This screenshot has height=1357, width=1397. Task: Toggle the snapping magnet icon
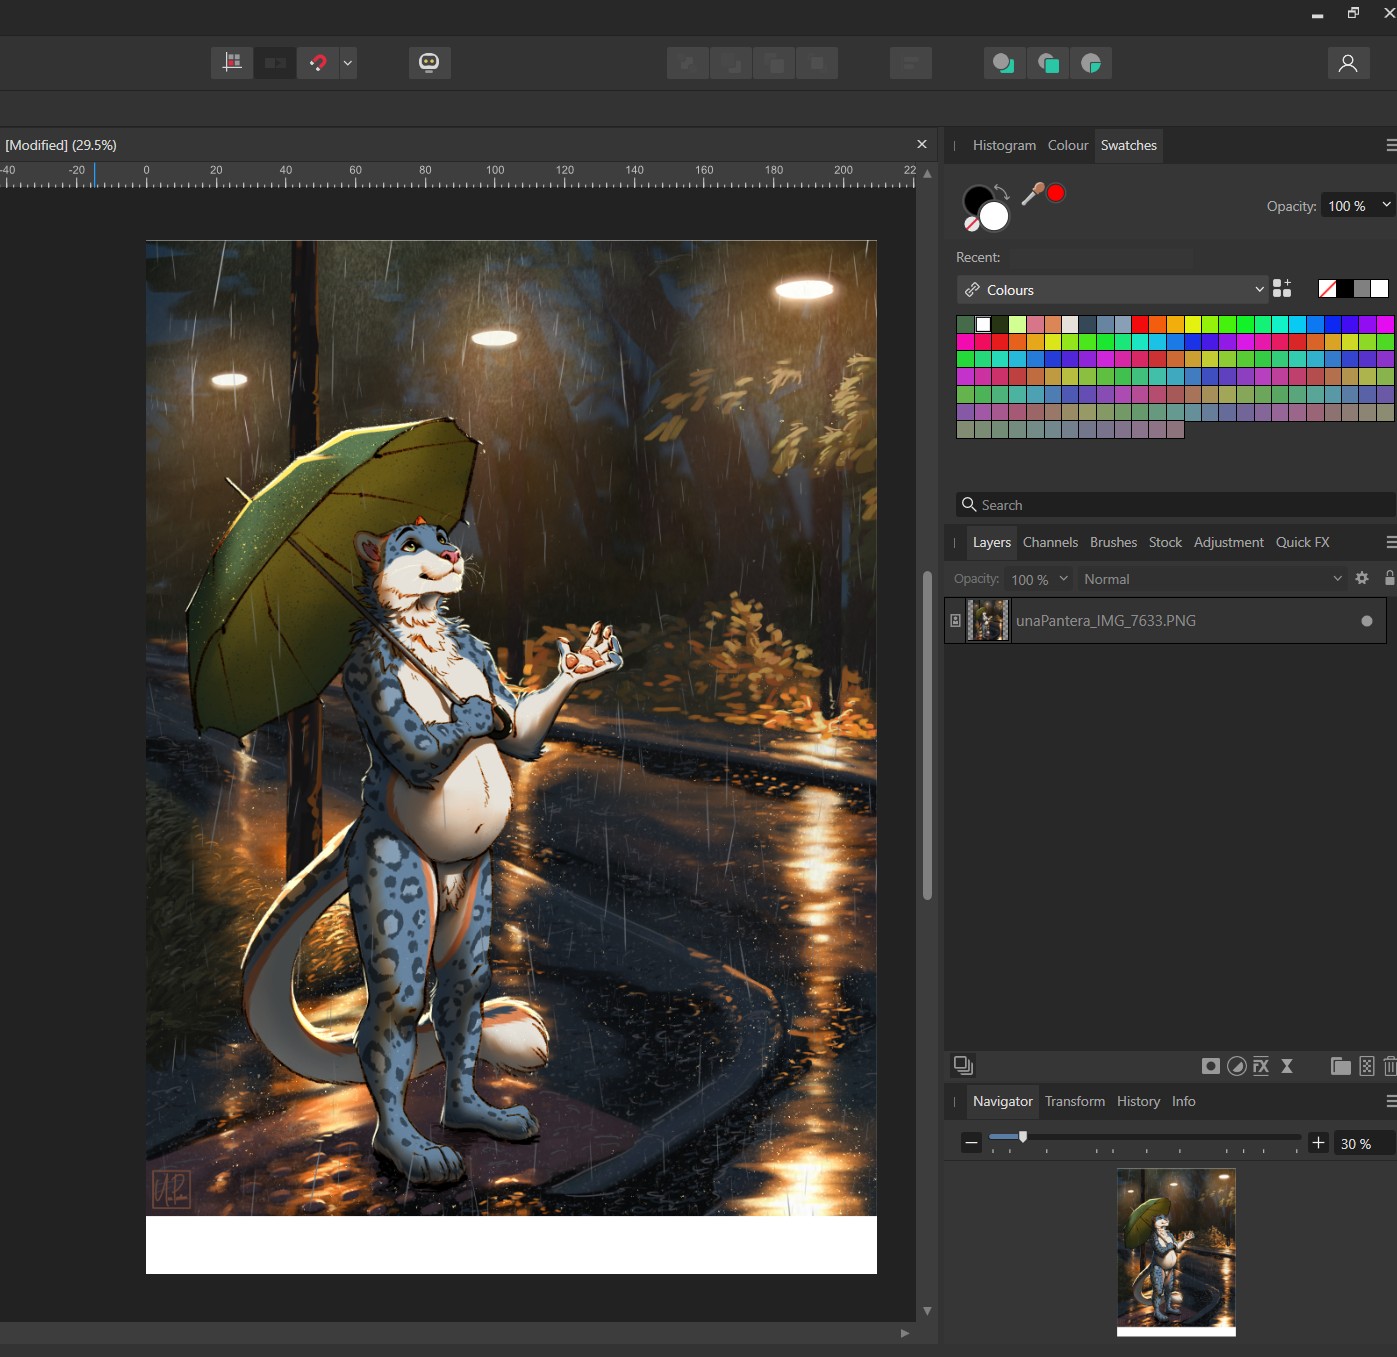pos(318,63)
